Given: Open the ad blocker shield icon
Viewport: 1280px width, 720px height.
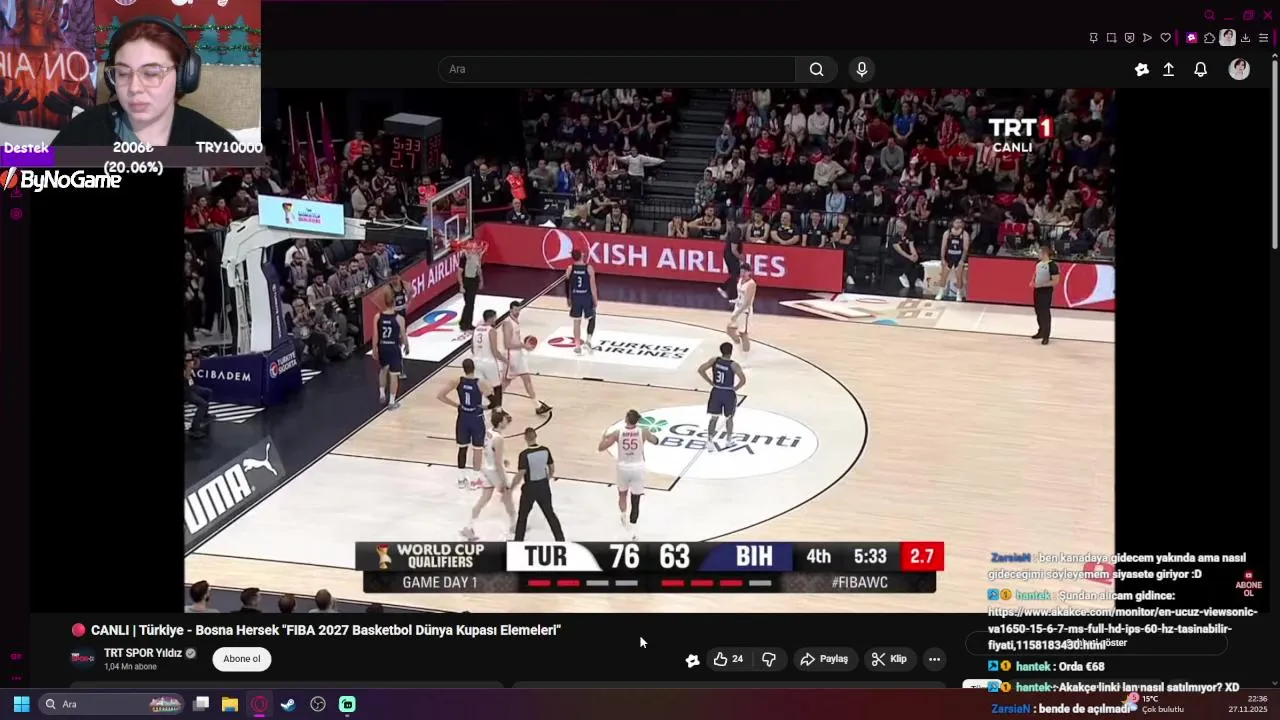Looking at the screenshot, I should 1129,38.
